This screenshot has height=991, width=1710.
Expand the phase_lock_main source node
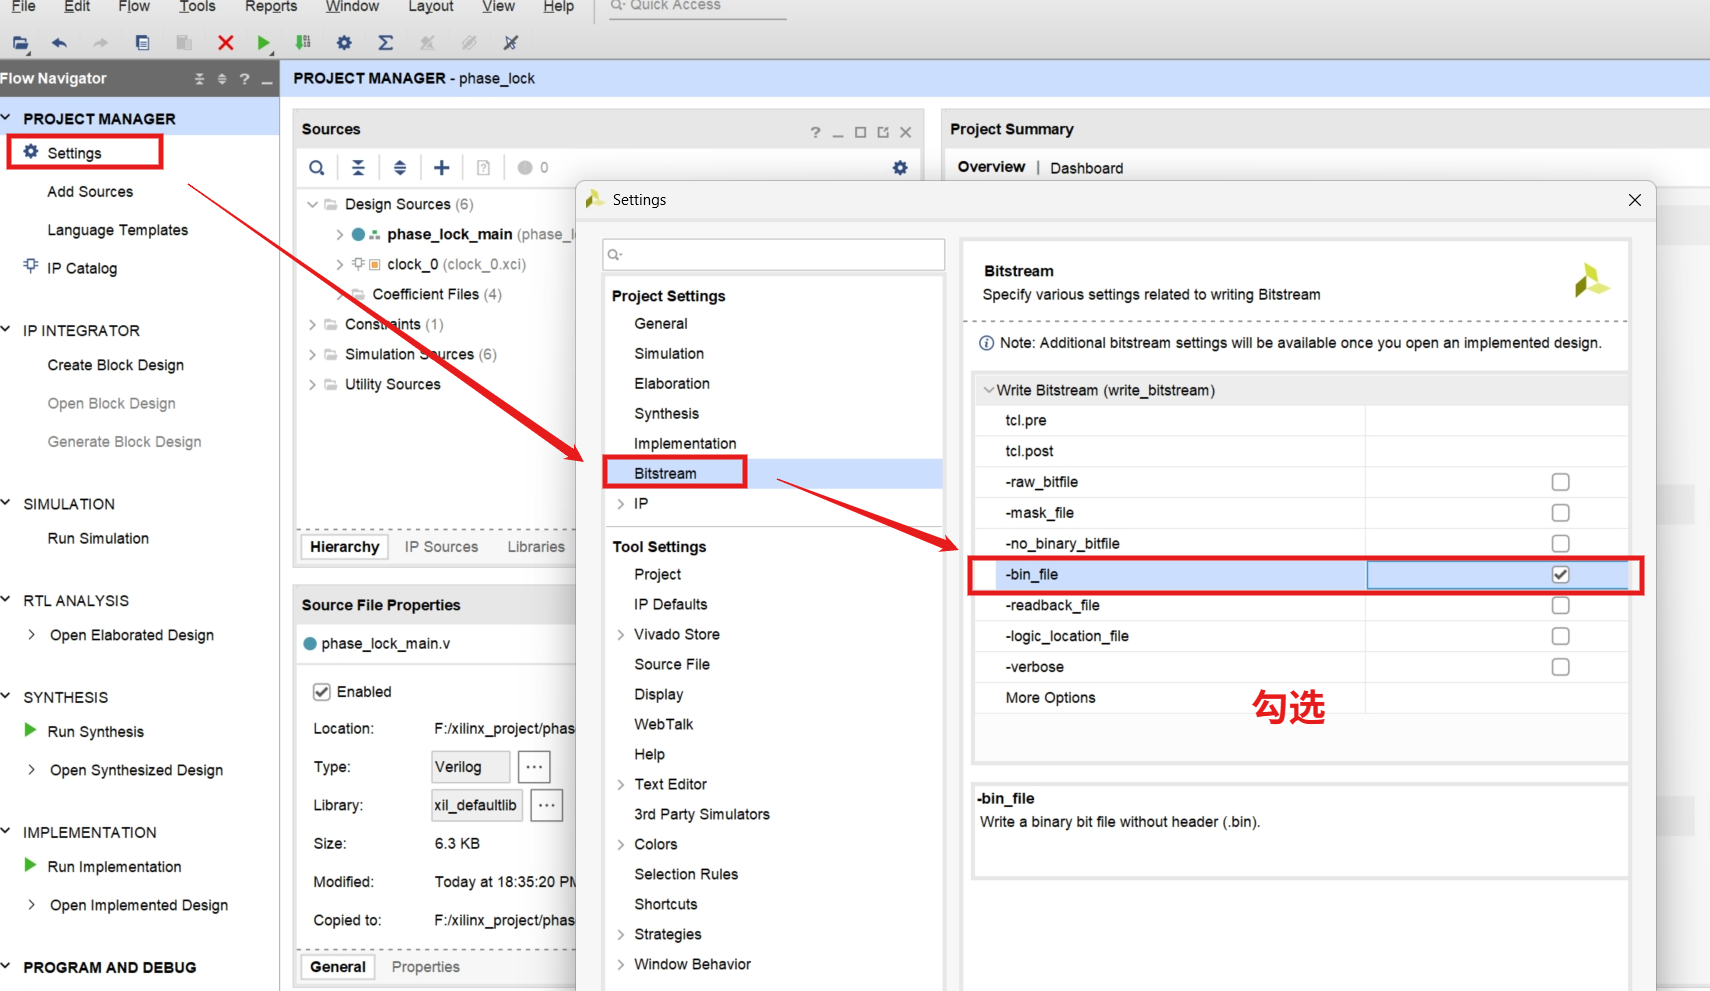pyautogui.click(x=339, y=234)
